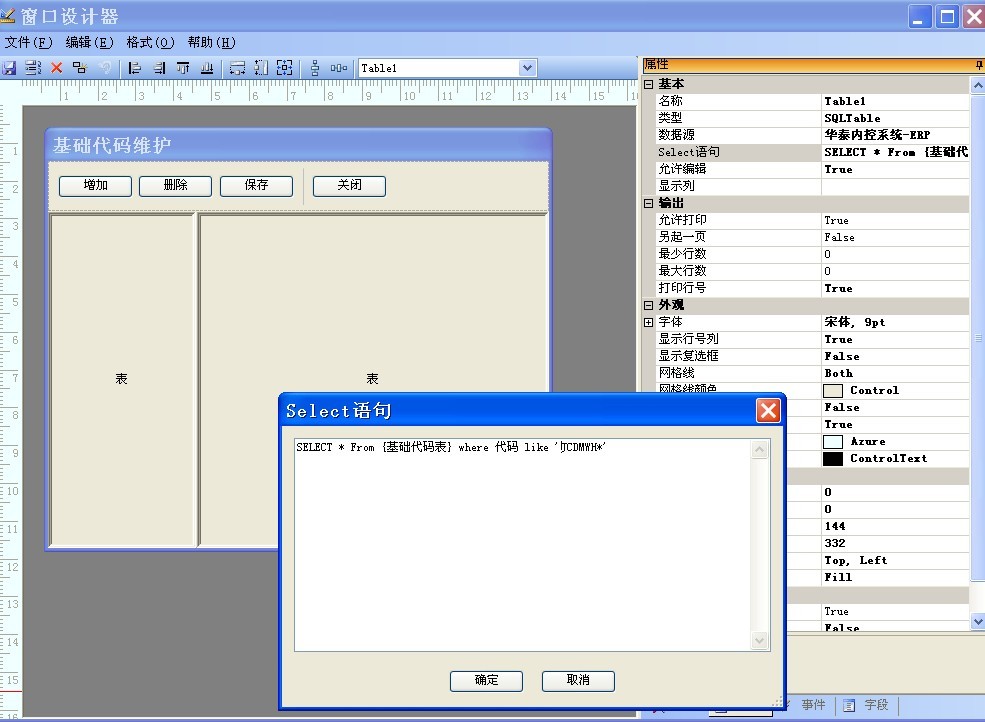Click the align top edges icon
Viewport: 985px width, 722px height.
coord(183,68)
